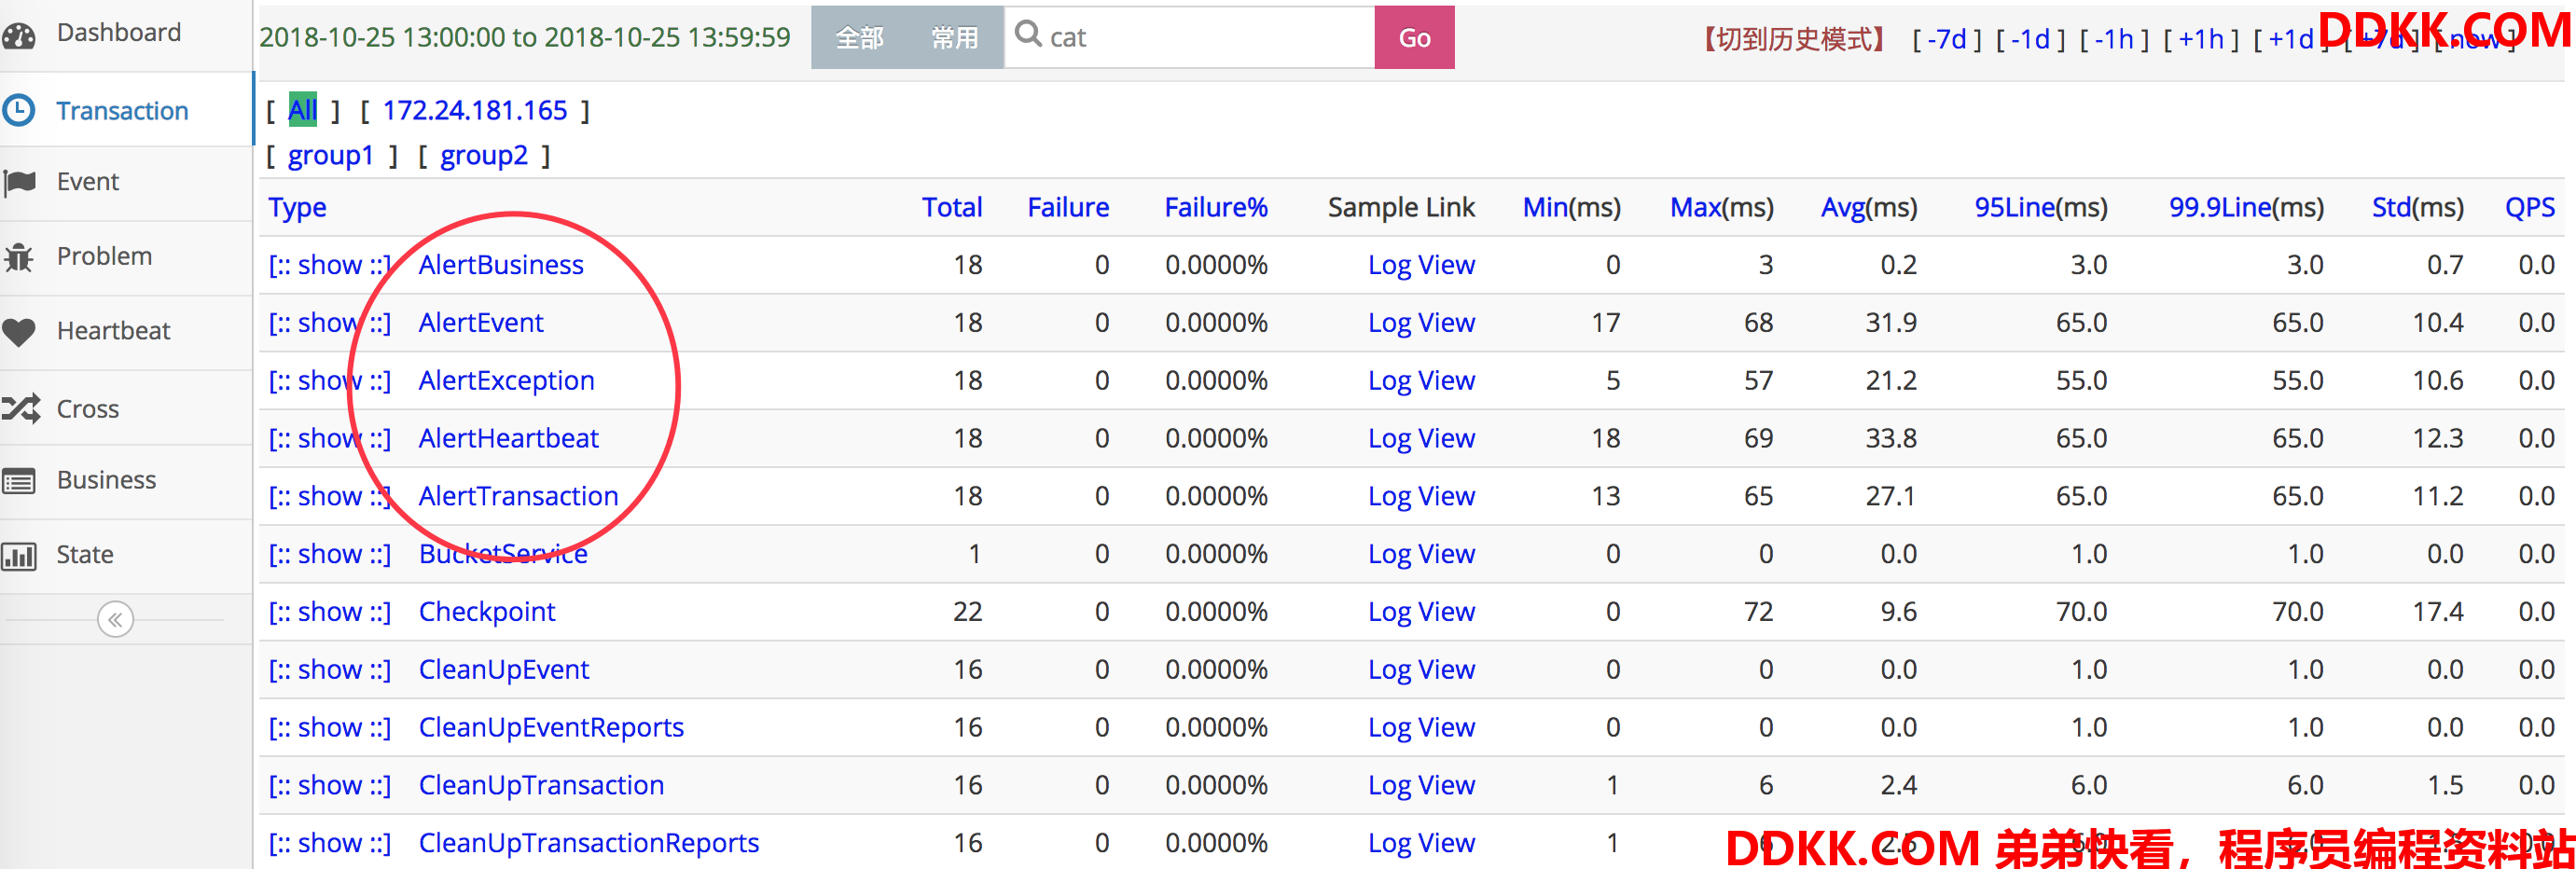Jump back one hour with -1h
The height and width of the screenshot is (869, 2576).
coord(2114,39)
